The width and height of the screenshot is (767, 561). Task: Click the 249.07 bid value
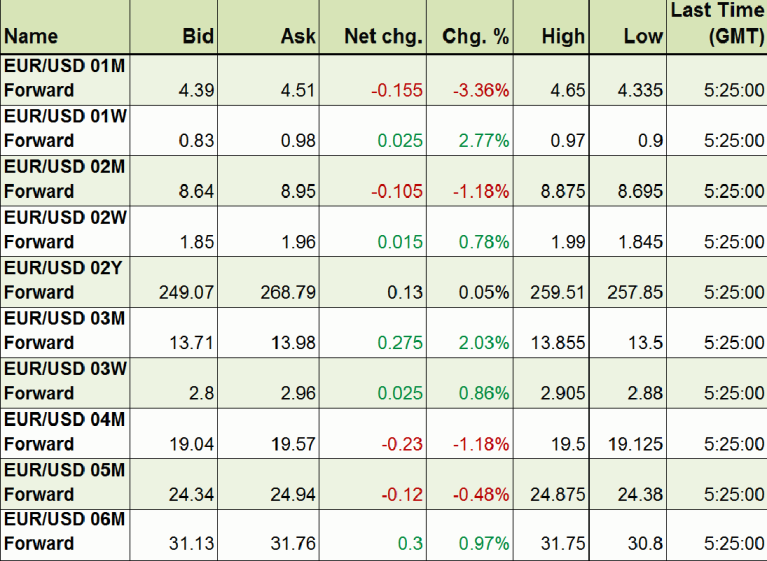(187, 293)
